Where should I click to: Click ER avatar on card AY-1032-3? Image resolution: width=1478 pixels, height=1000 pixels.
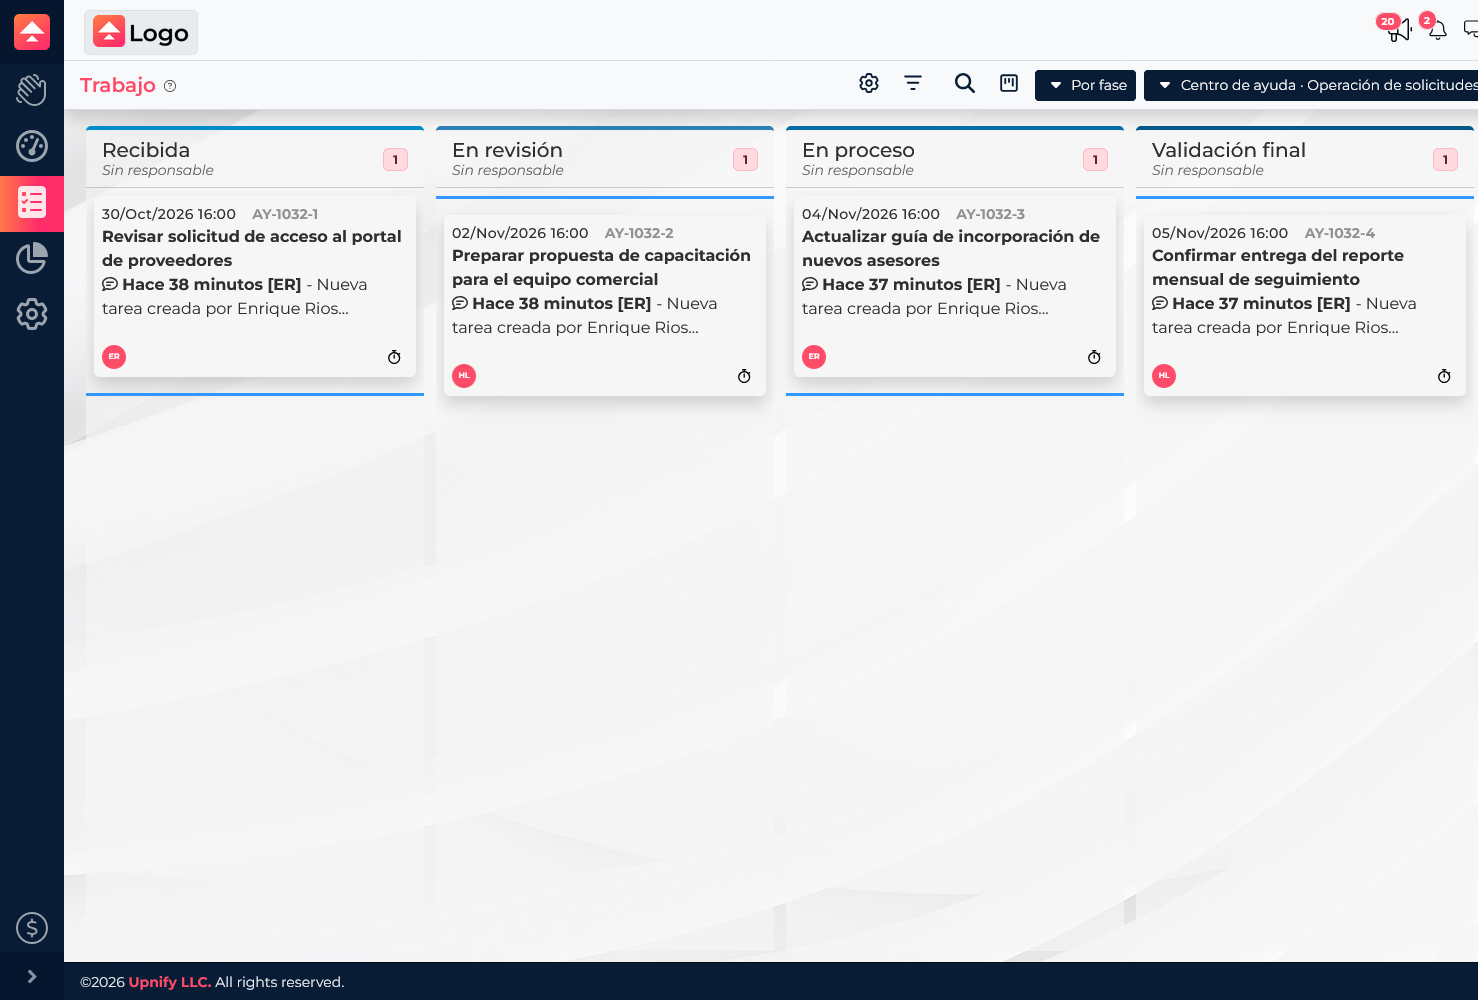[x=814, y=357]
